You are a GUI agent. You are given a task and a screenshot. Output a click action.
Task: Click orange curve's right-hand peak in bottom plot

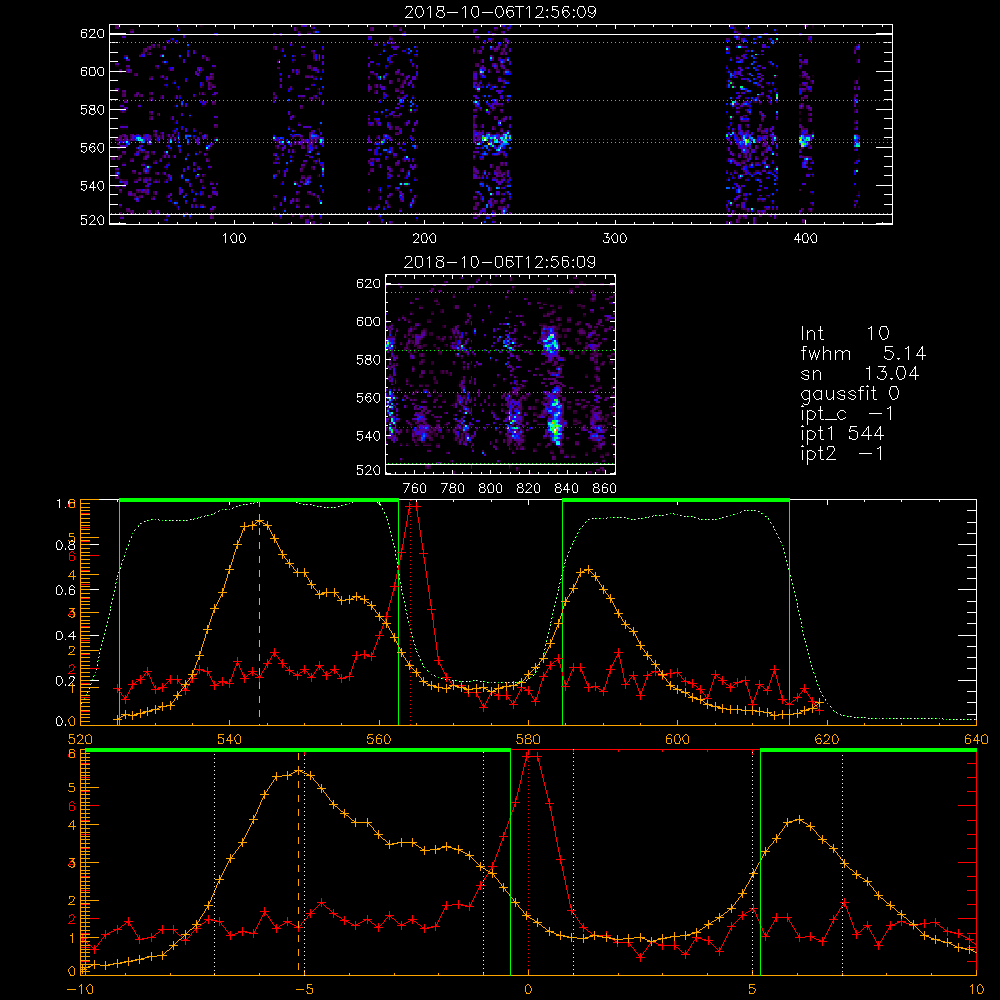pos(798,820)
